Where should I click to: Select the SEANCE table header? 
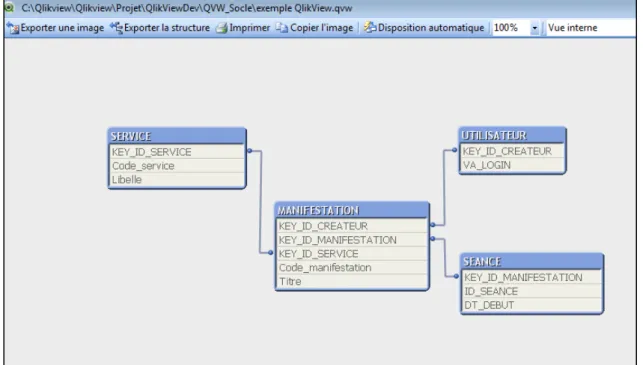(x=532, y=262)
